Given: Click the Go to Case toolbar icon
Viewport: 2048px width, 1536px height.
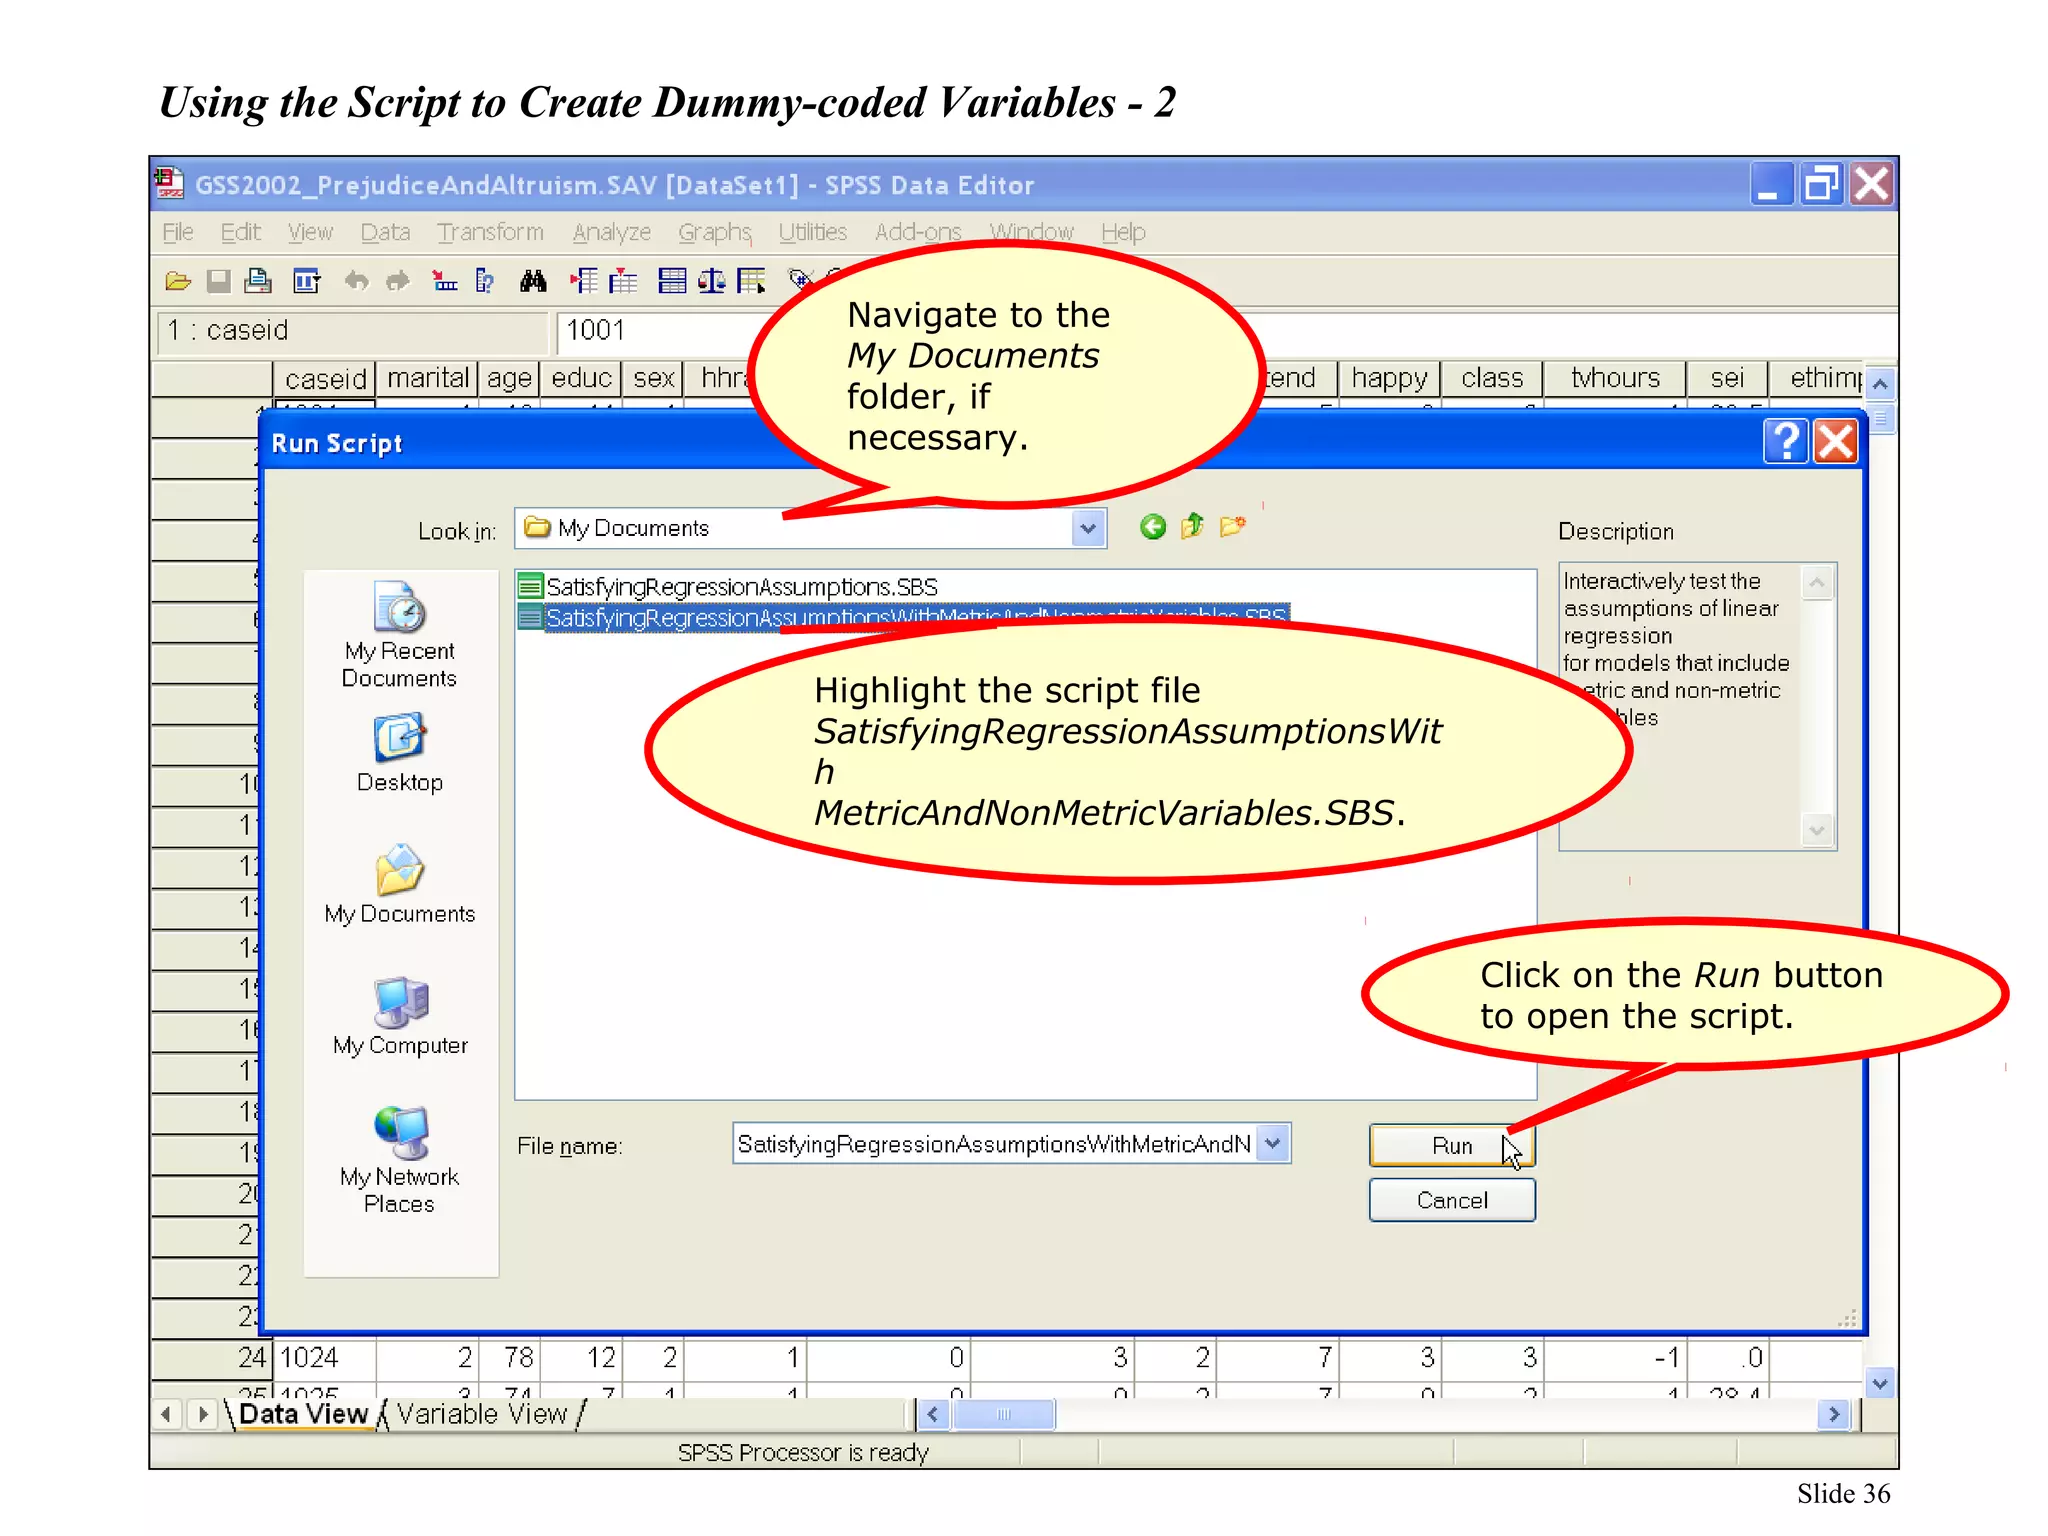Looking at the screenshot, I should click(x=444, y=282).
